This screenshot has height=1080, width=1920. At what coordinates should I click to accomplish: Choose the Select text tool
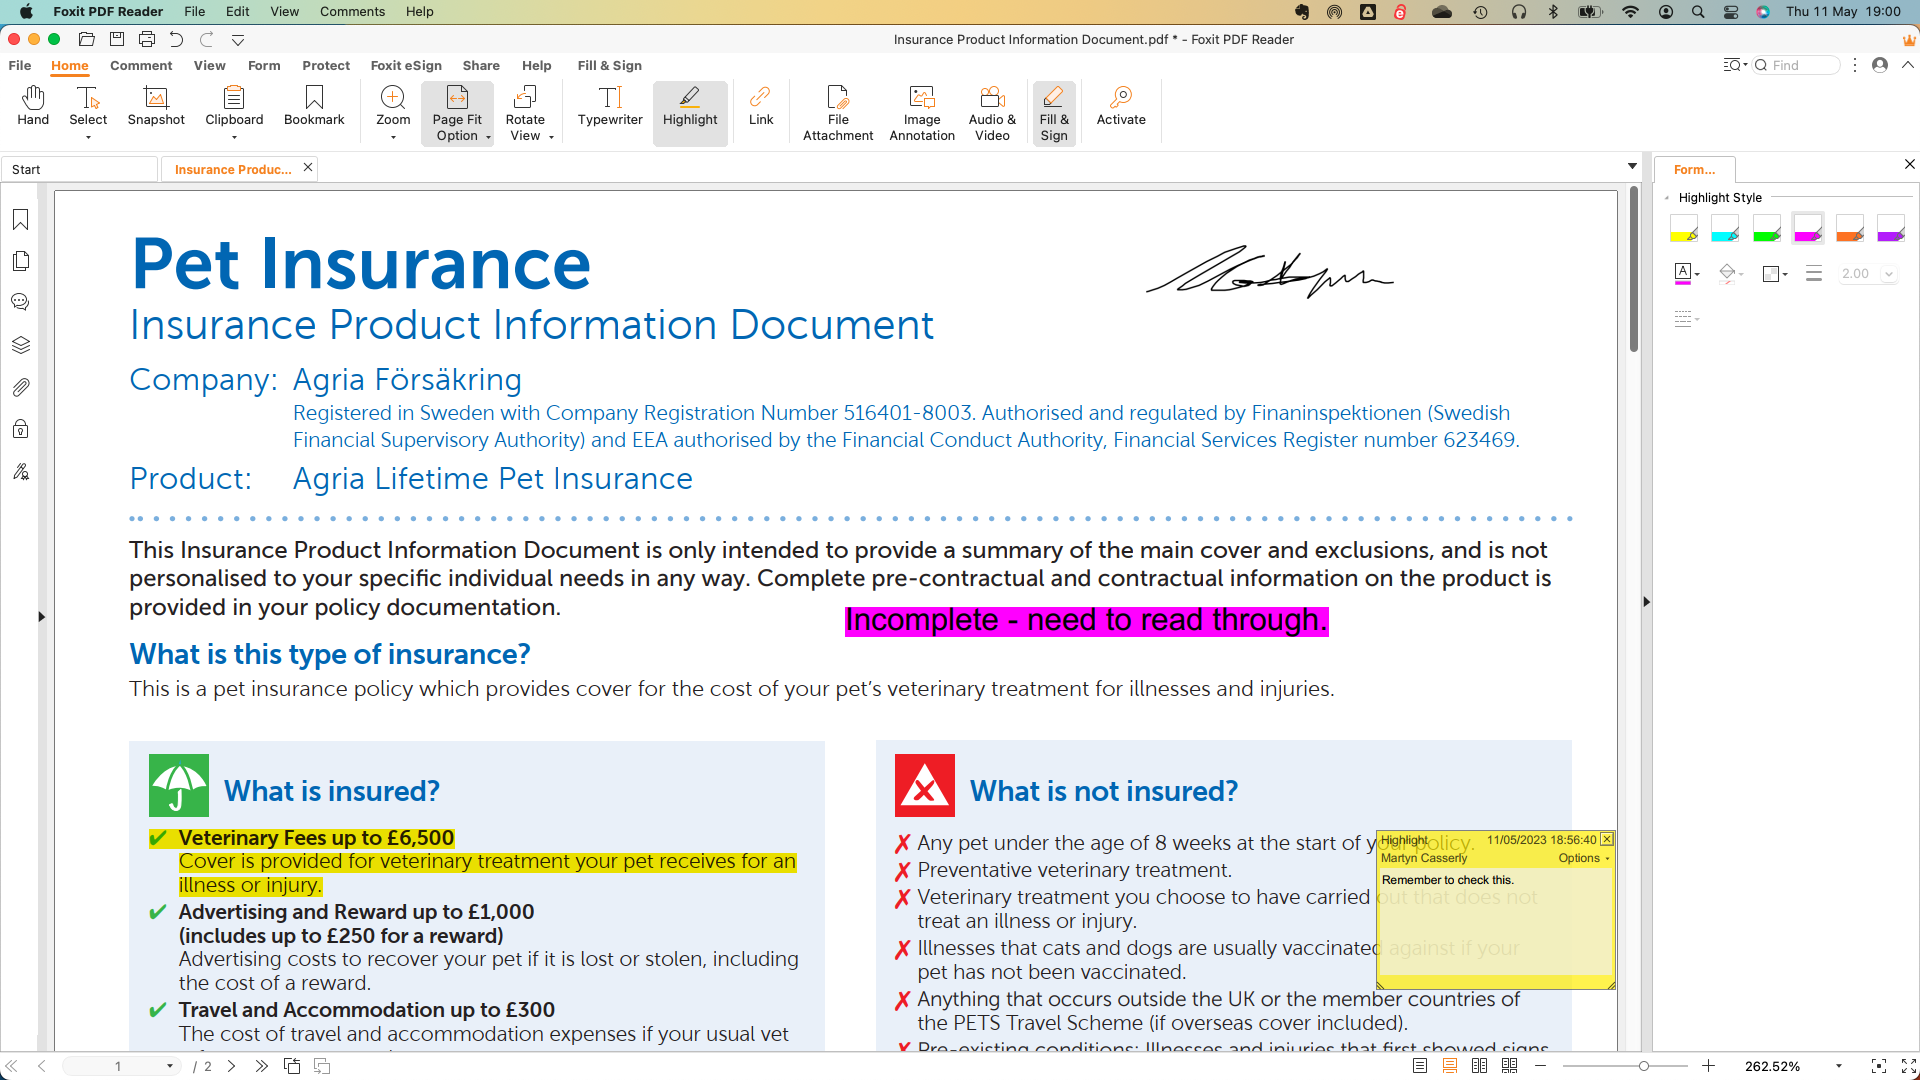tap(88, 112)
